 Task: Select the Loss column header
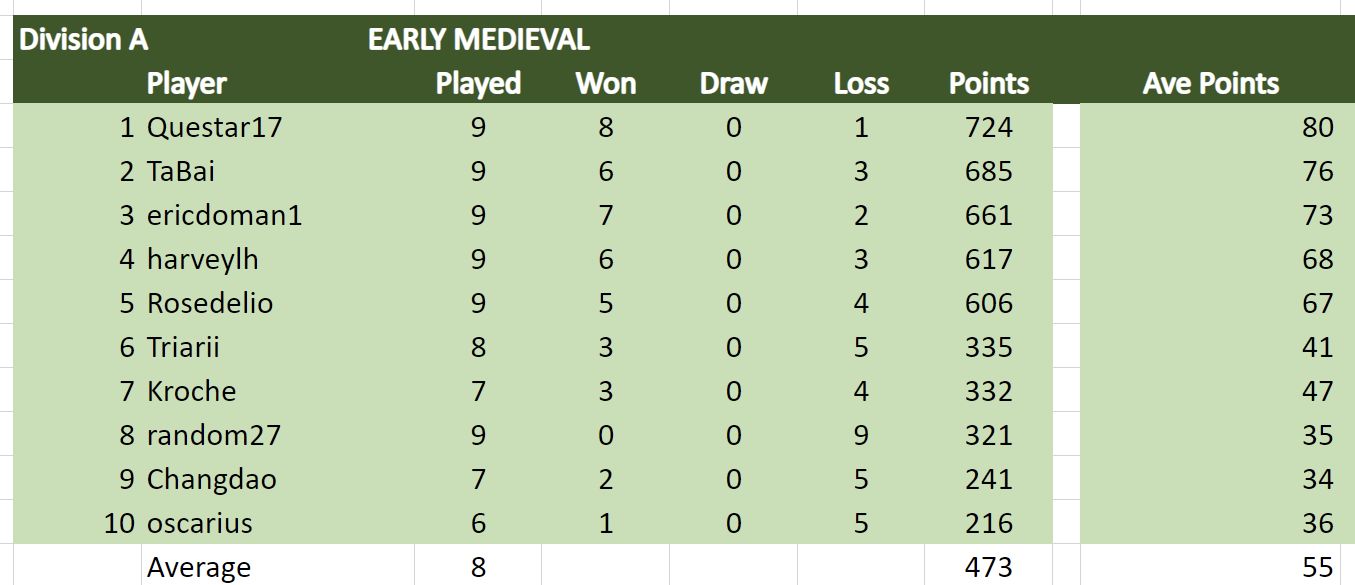pyautogui.click(x=861, y=83)
